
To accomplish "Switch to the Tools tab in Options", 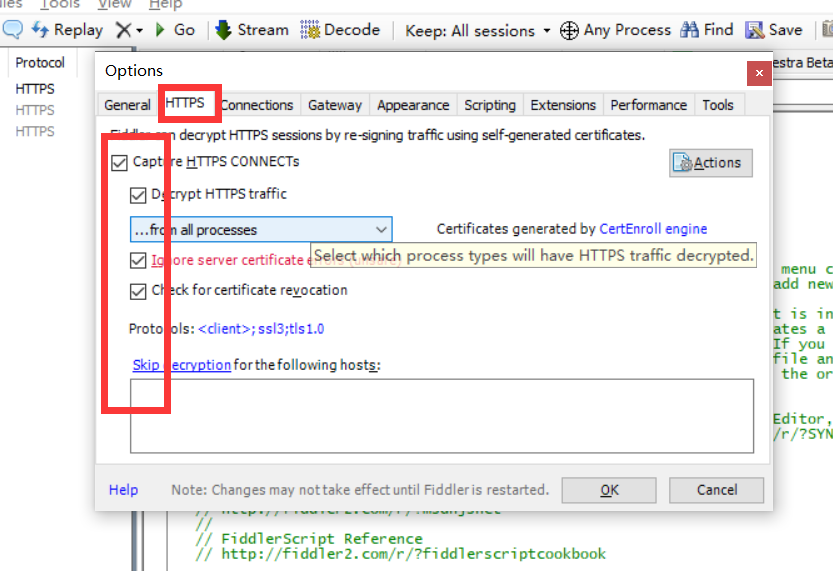I will [x=718, y=105].
